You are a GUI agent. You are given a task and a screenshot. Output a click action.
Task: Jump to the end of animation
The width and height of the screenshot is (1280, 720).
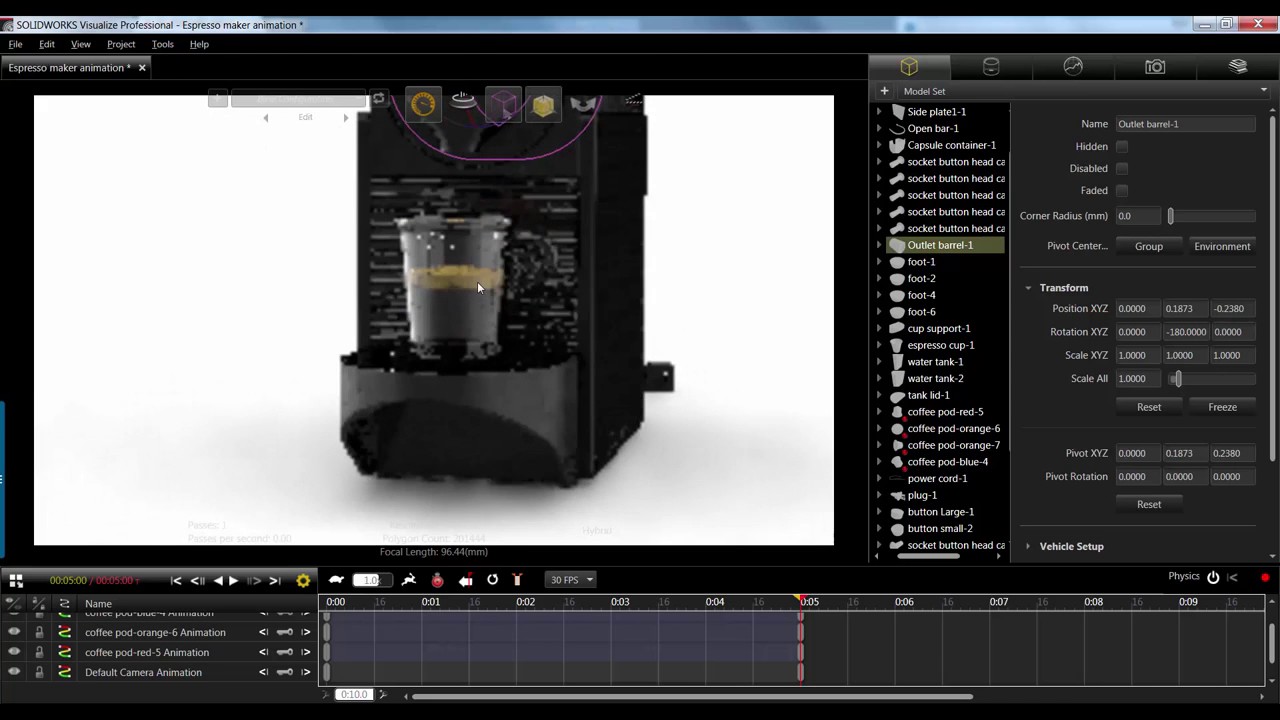point(274,580)
